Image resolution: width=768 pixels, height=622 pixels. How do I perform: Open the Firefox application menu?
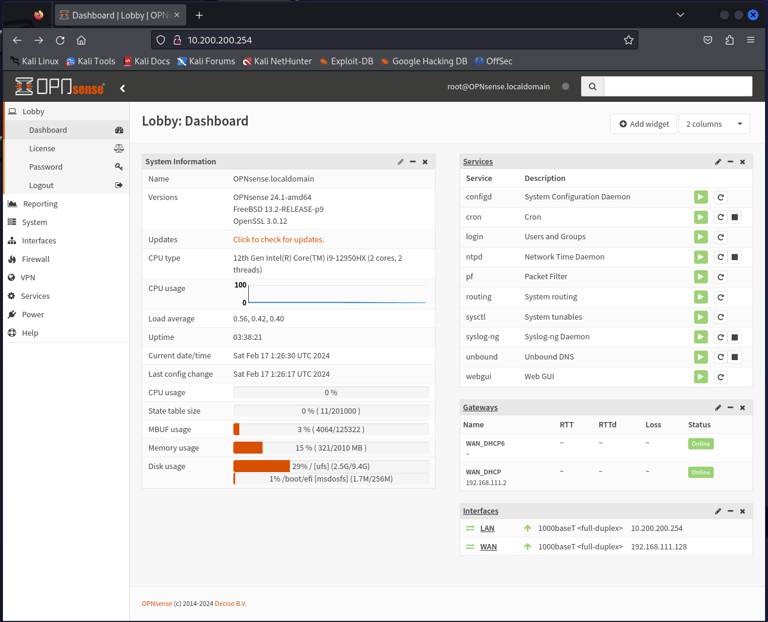750,40
